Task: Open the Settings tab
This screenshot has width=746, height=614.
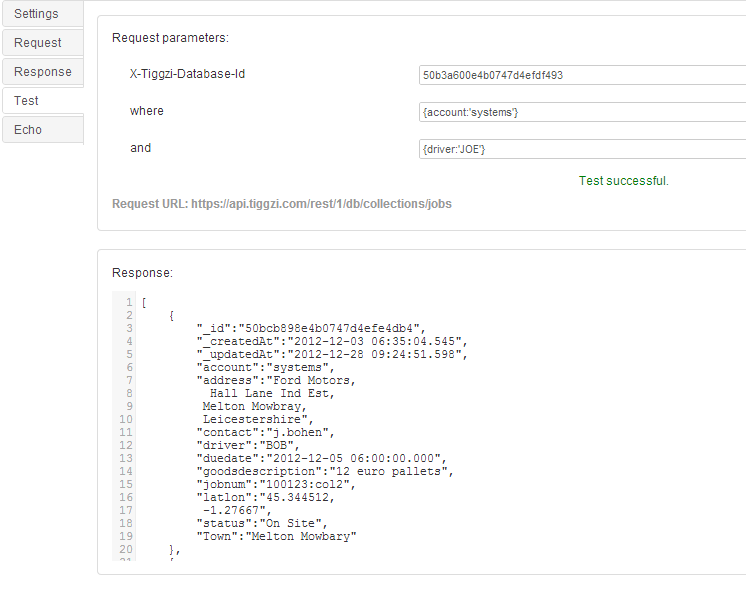Action: [x=37, y=14]
